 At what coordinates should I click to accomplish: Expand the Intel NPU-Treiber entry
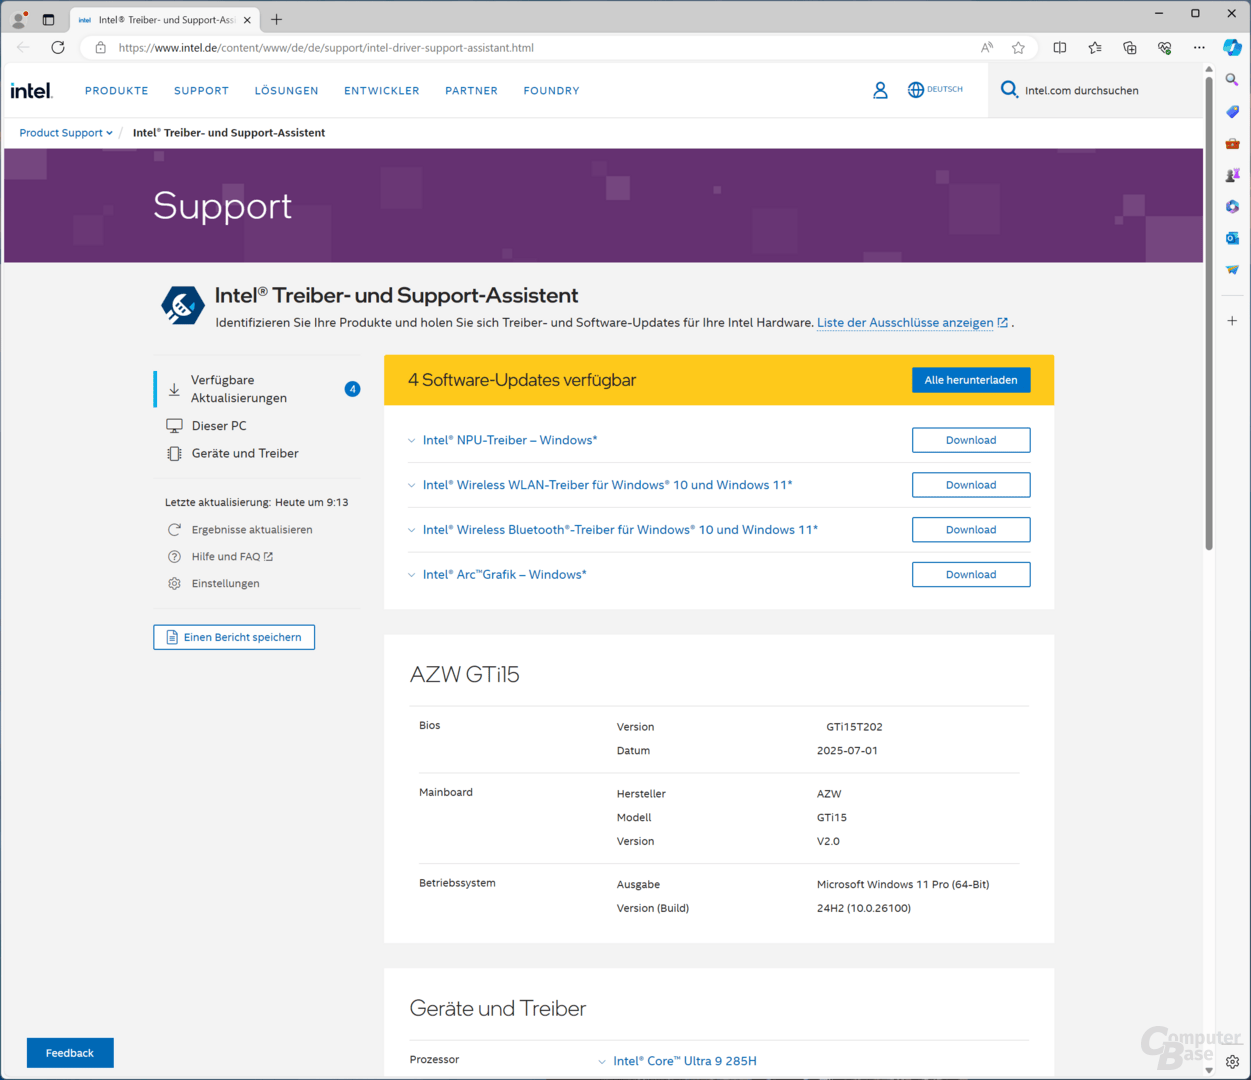click(509, 440)
